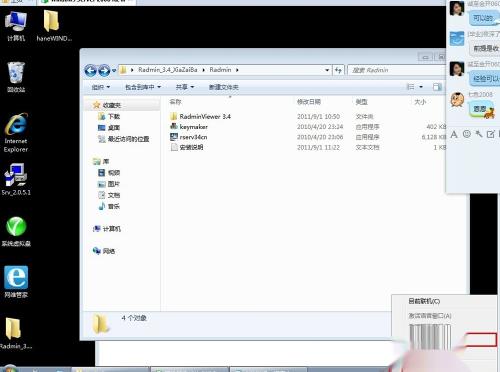Click the 402 KB size of keymaker

point(436,127)
